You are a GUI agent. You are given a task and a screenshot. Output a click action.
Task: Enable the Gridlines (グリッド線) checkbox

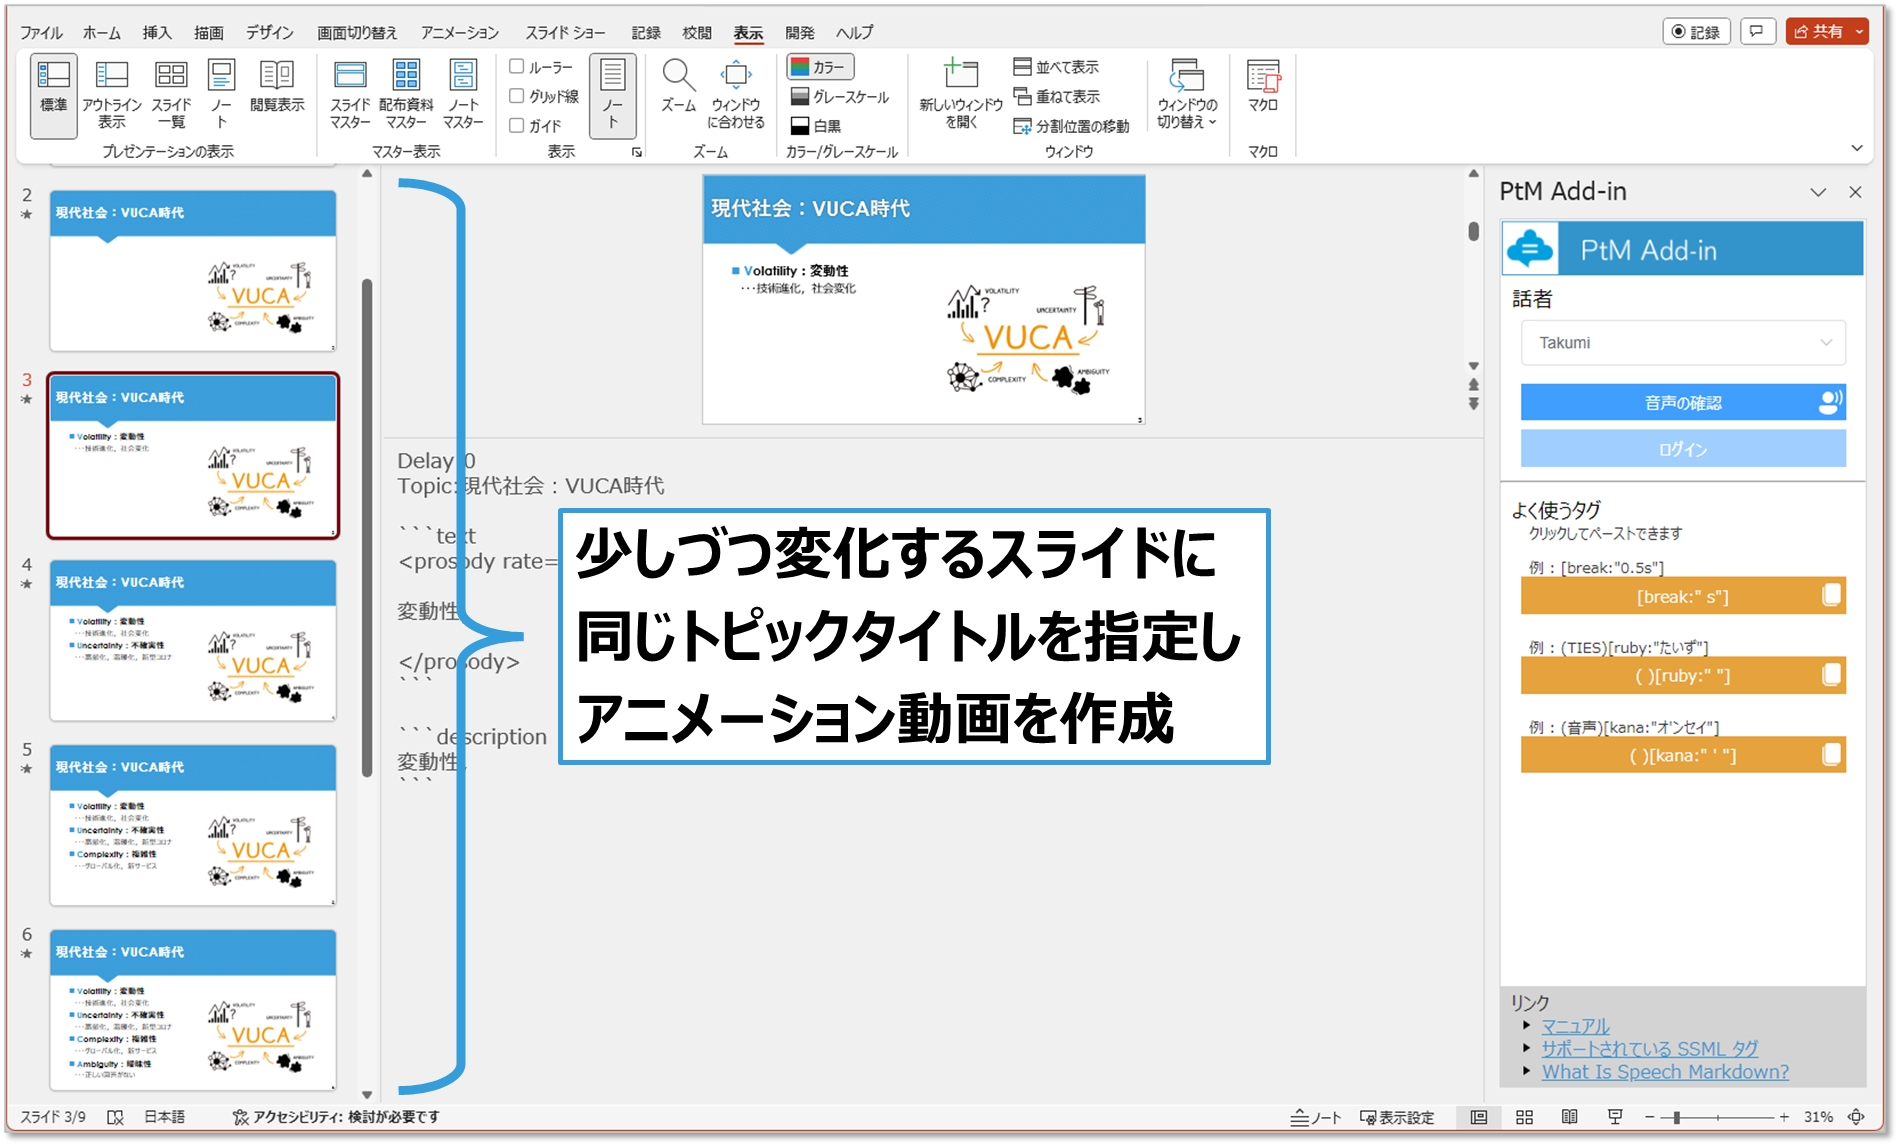(517, 96)
